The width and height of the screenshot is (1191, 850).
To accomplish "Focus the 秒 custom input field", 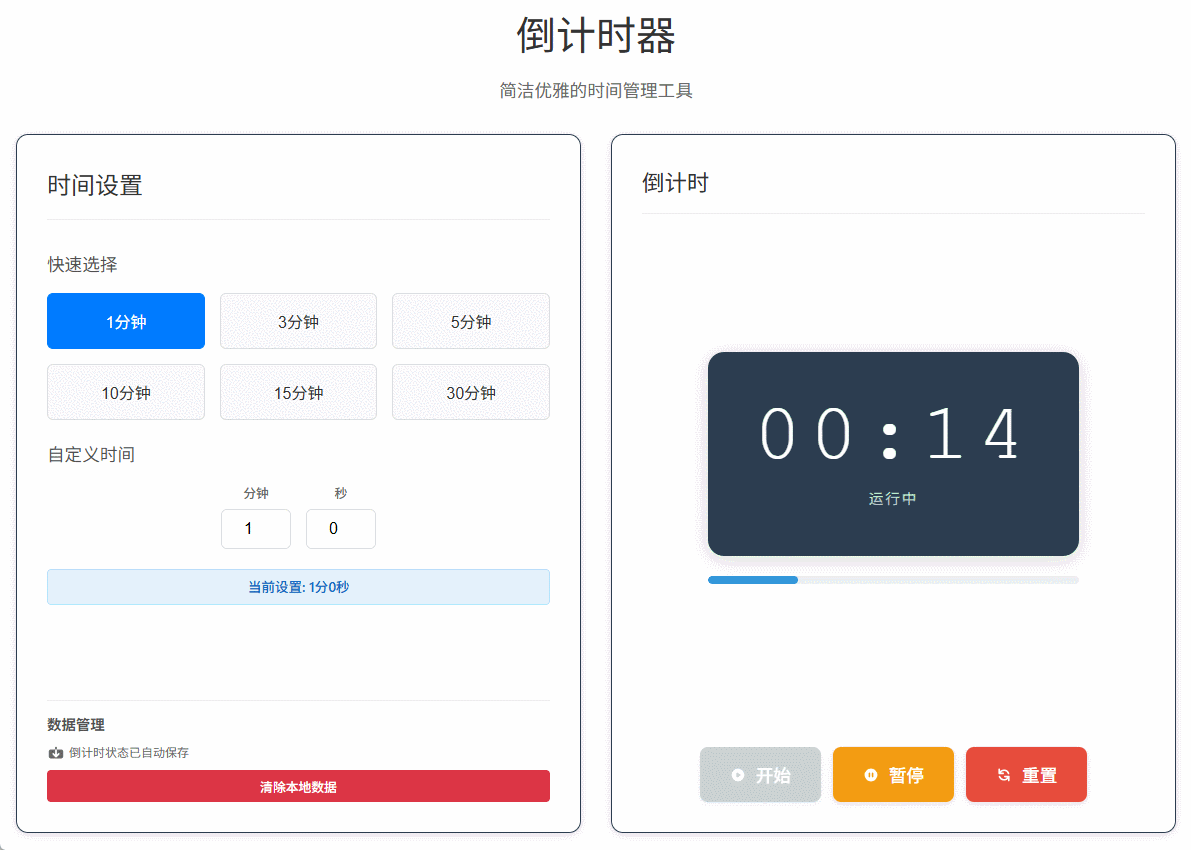I will pyautogui.click(x=340, y=529).
